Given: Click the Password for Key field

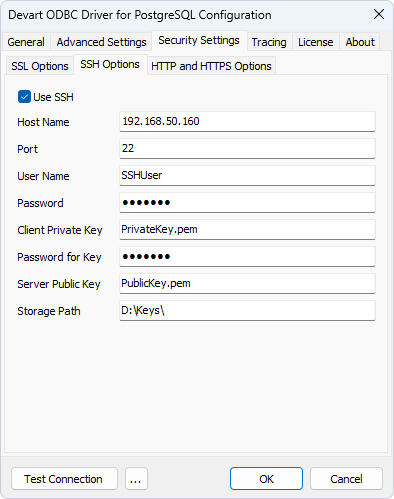Looking at the screenshot, I should pos(247,256).
